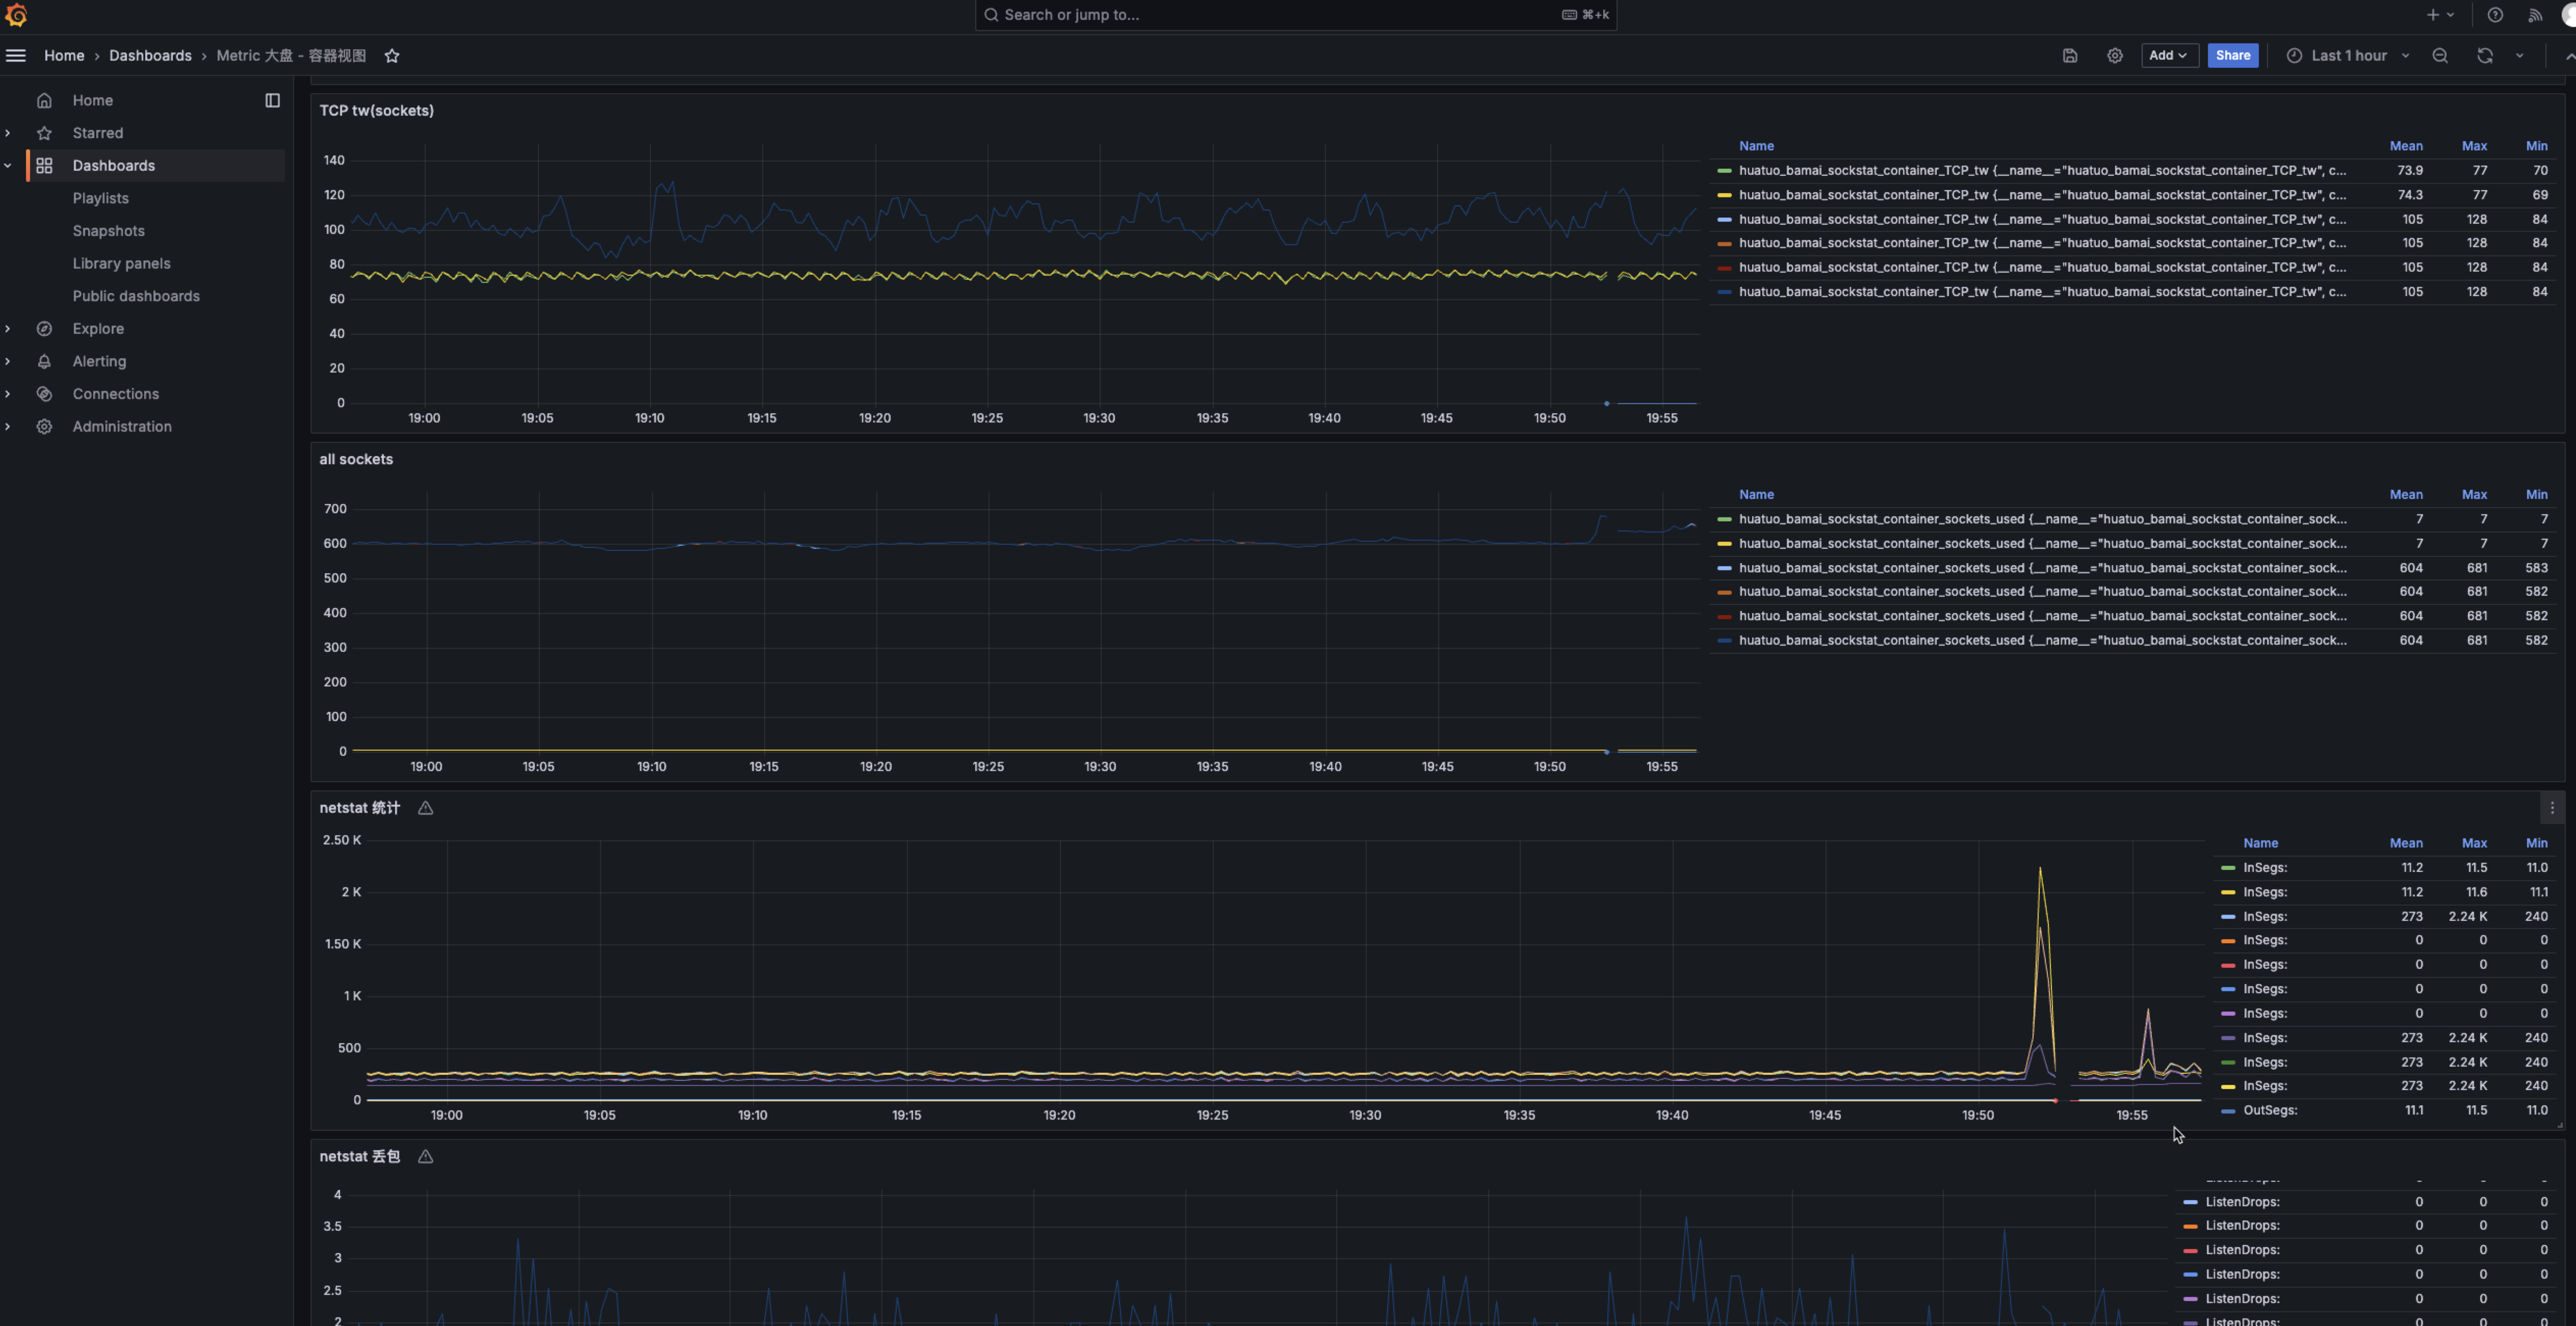Expand the Connections section
The width and height of the screenshot is (2576, 1326).
click(8, 394)
